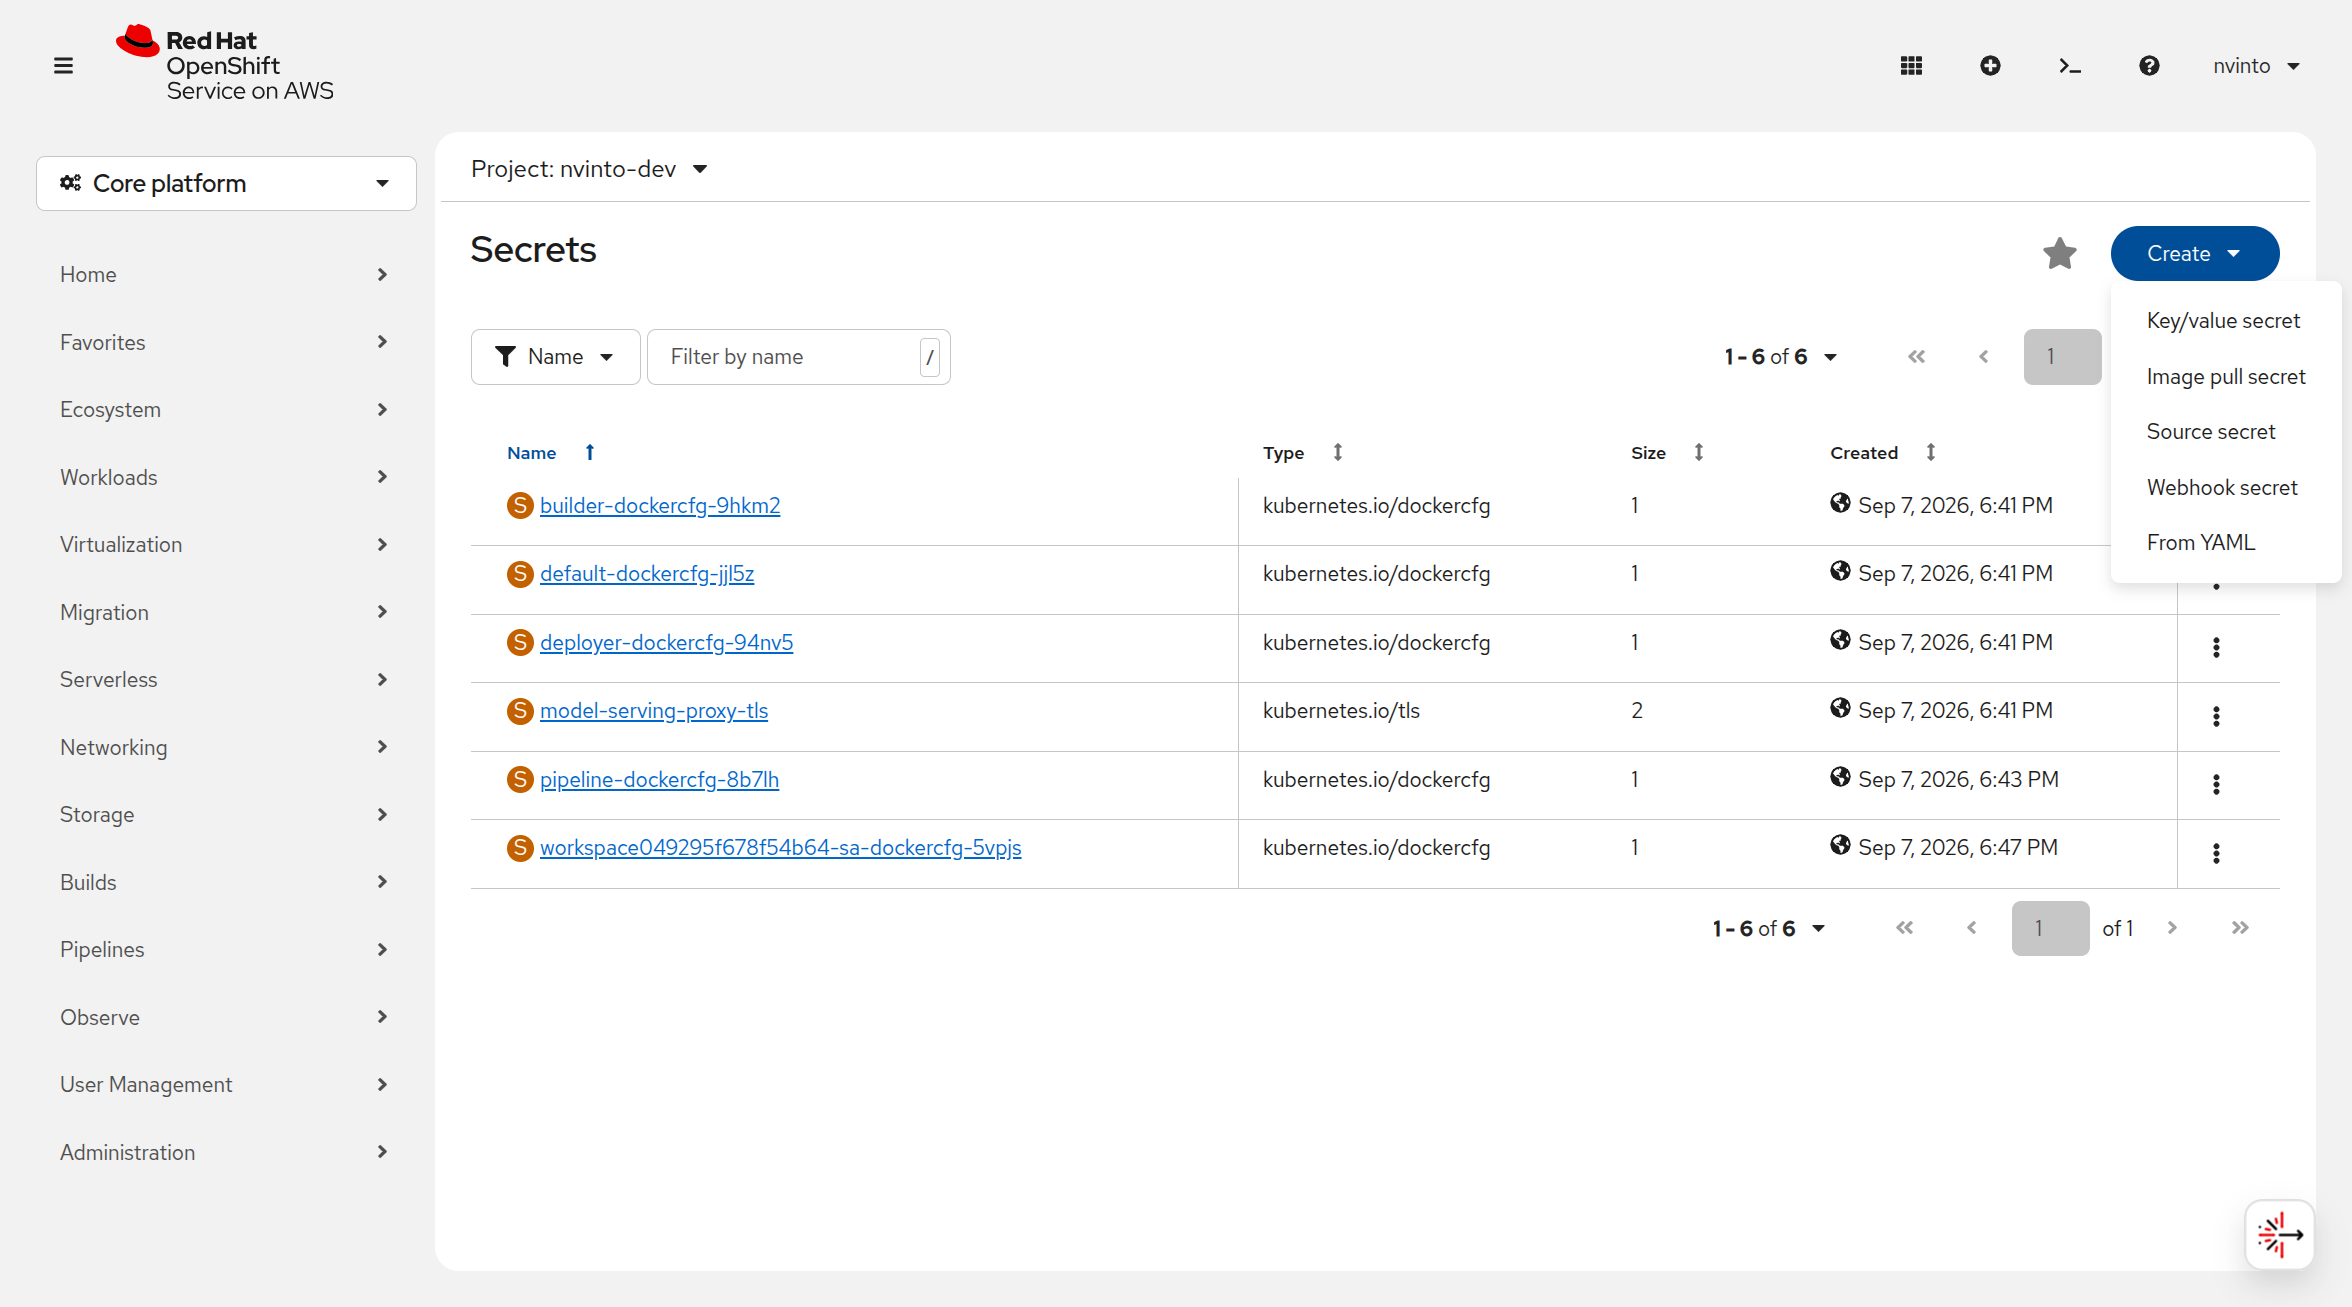Click the S badge beside builder-dockercfg-9hkm2

(x=520, y=506)
